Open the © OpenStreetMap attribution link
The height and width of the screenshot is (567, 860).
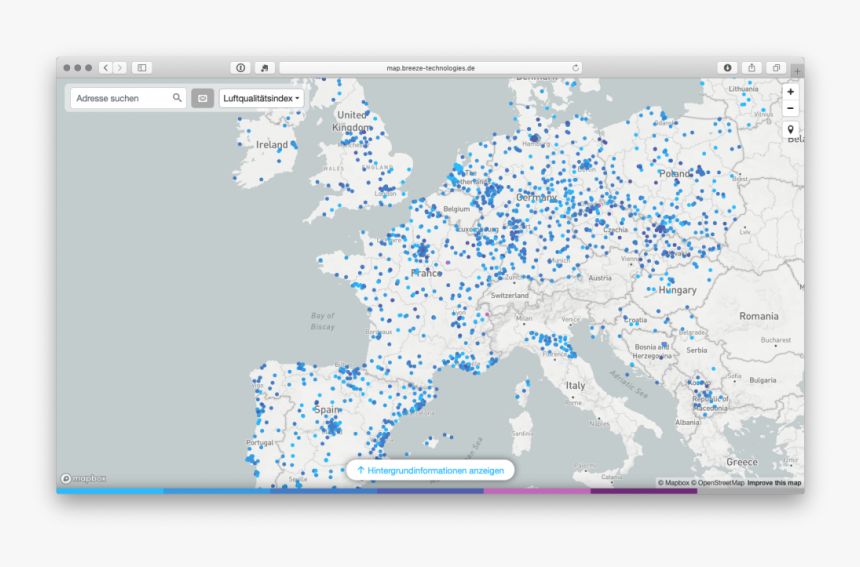pyautogui.click(x=717, y=483)
